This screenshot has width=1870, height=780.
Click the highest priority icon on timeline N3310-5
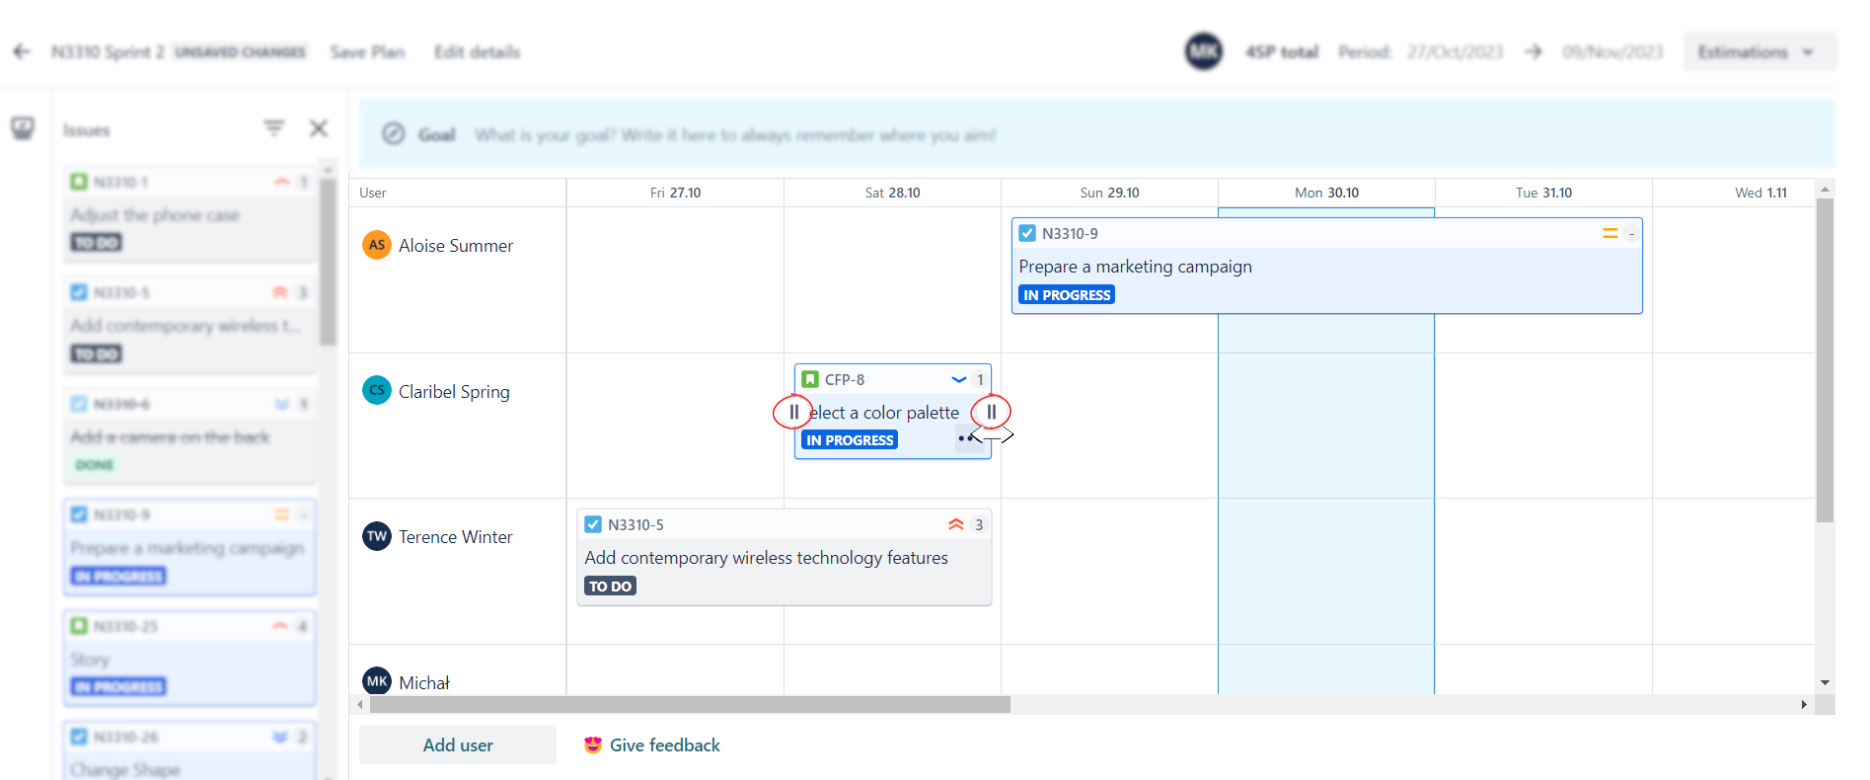tap(956, 524)
